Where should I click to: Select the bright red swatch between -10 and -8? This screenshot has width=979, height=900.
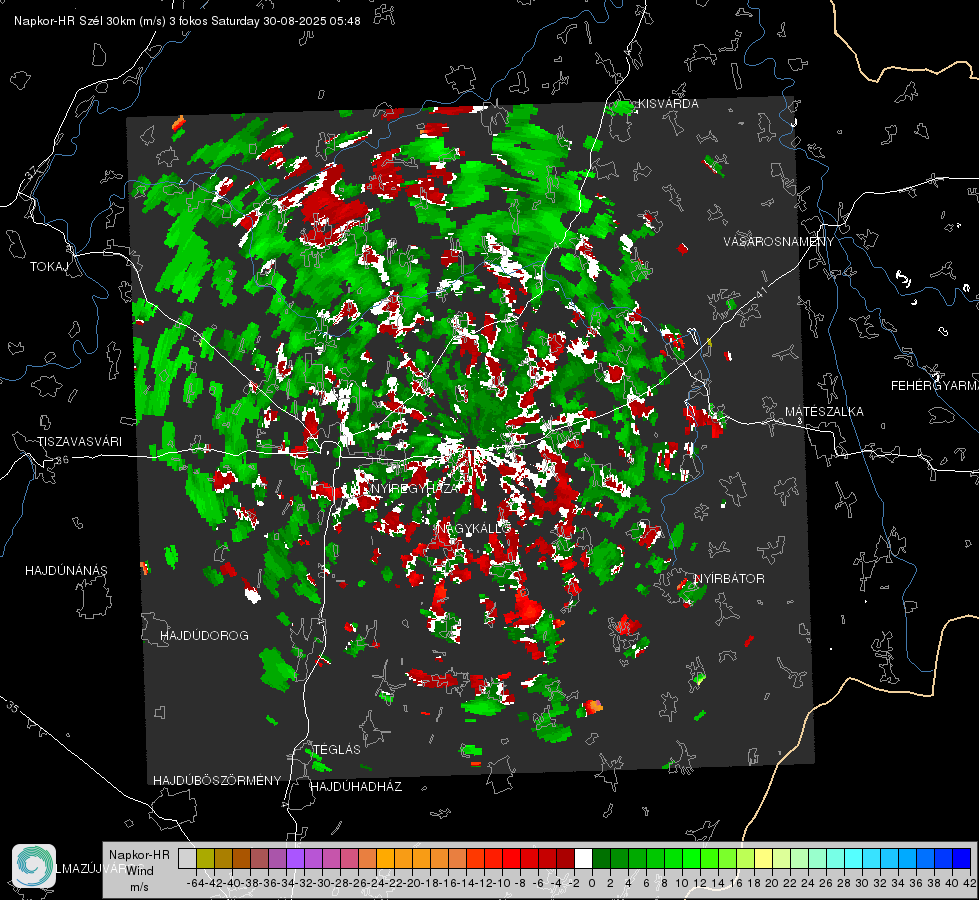(x=511, y=859)
